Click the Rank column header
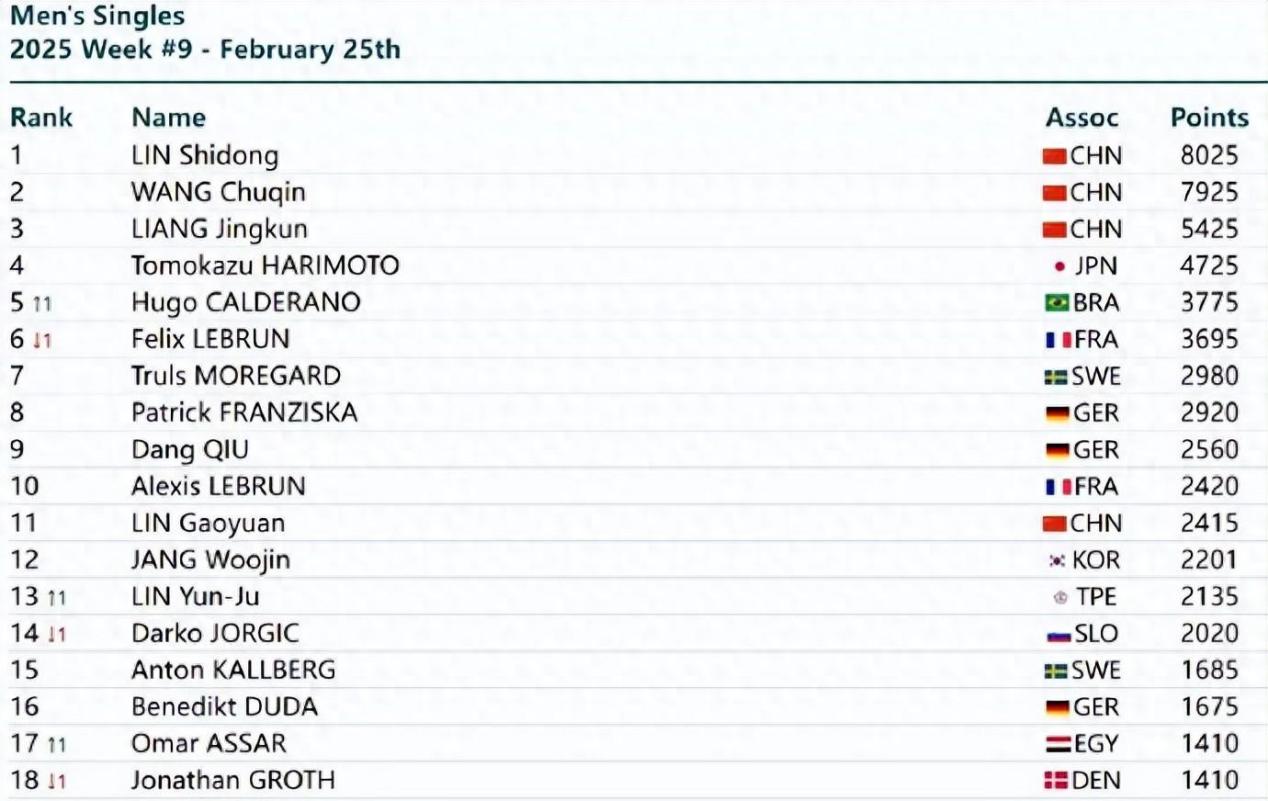The height and width of the screenshot is (801, 1268). click(x=41, y=118)
